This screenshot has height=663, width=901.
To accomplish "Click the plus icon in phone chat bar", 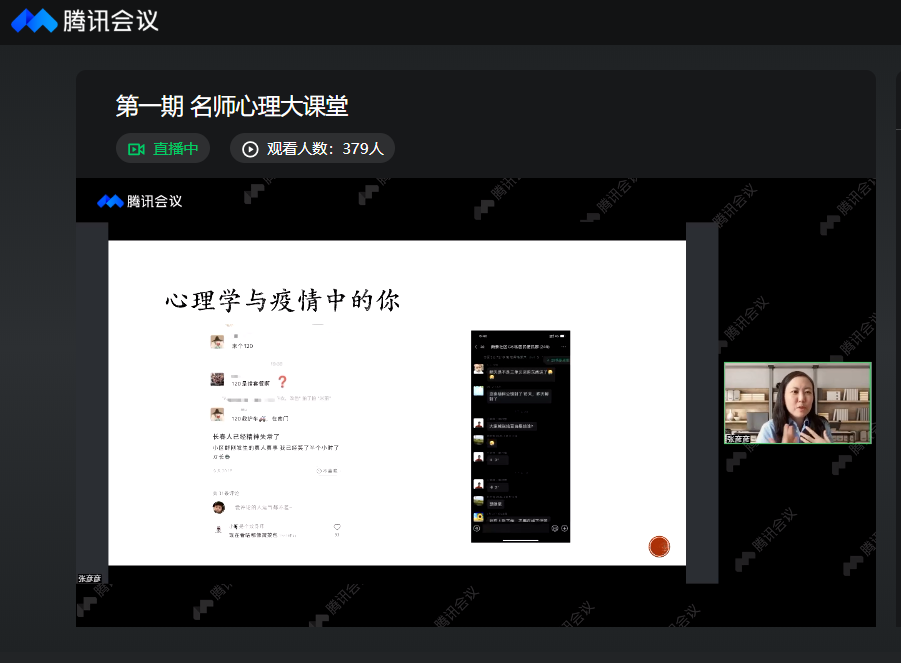I will (564, 528).
